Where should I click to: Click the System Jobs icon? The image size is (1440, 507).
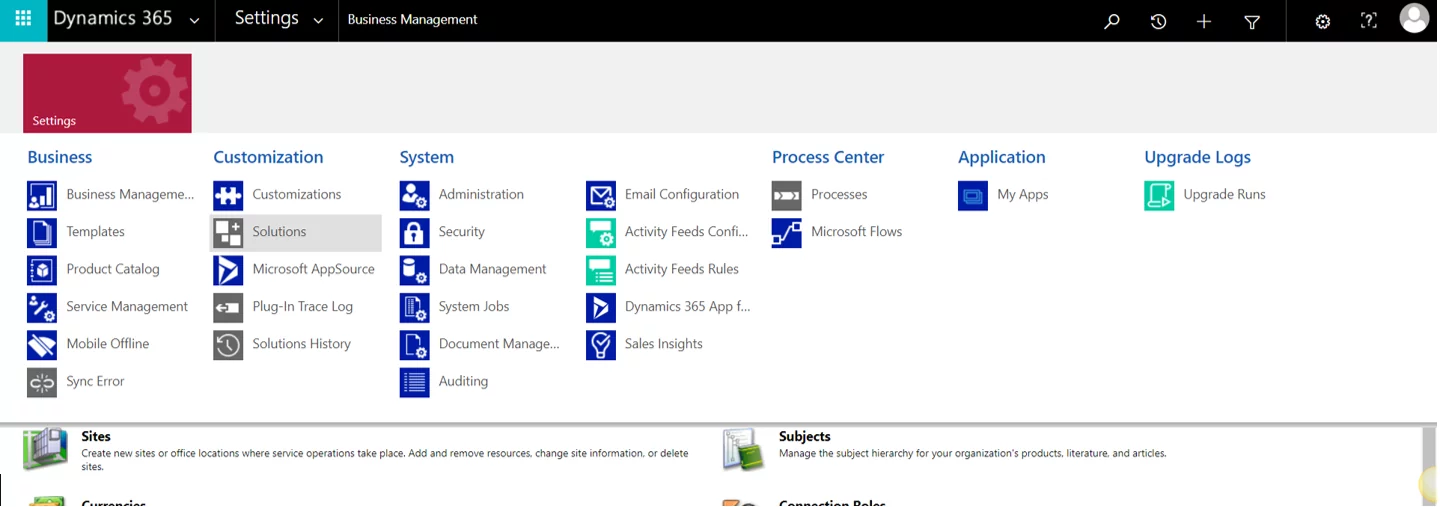point(414,307)
